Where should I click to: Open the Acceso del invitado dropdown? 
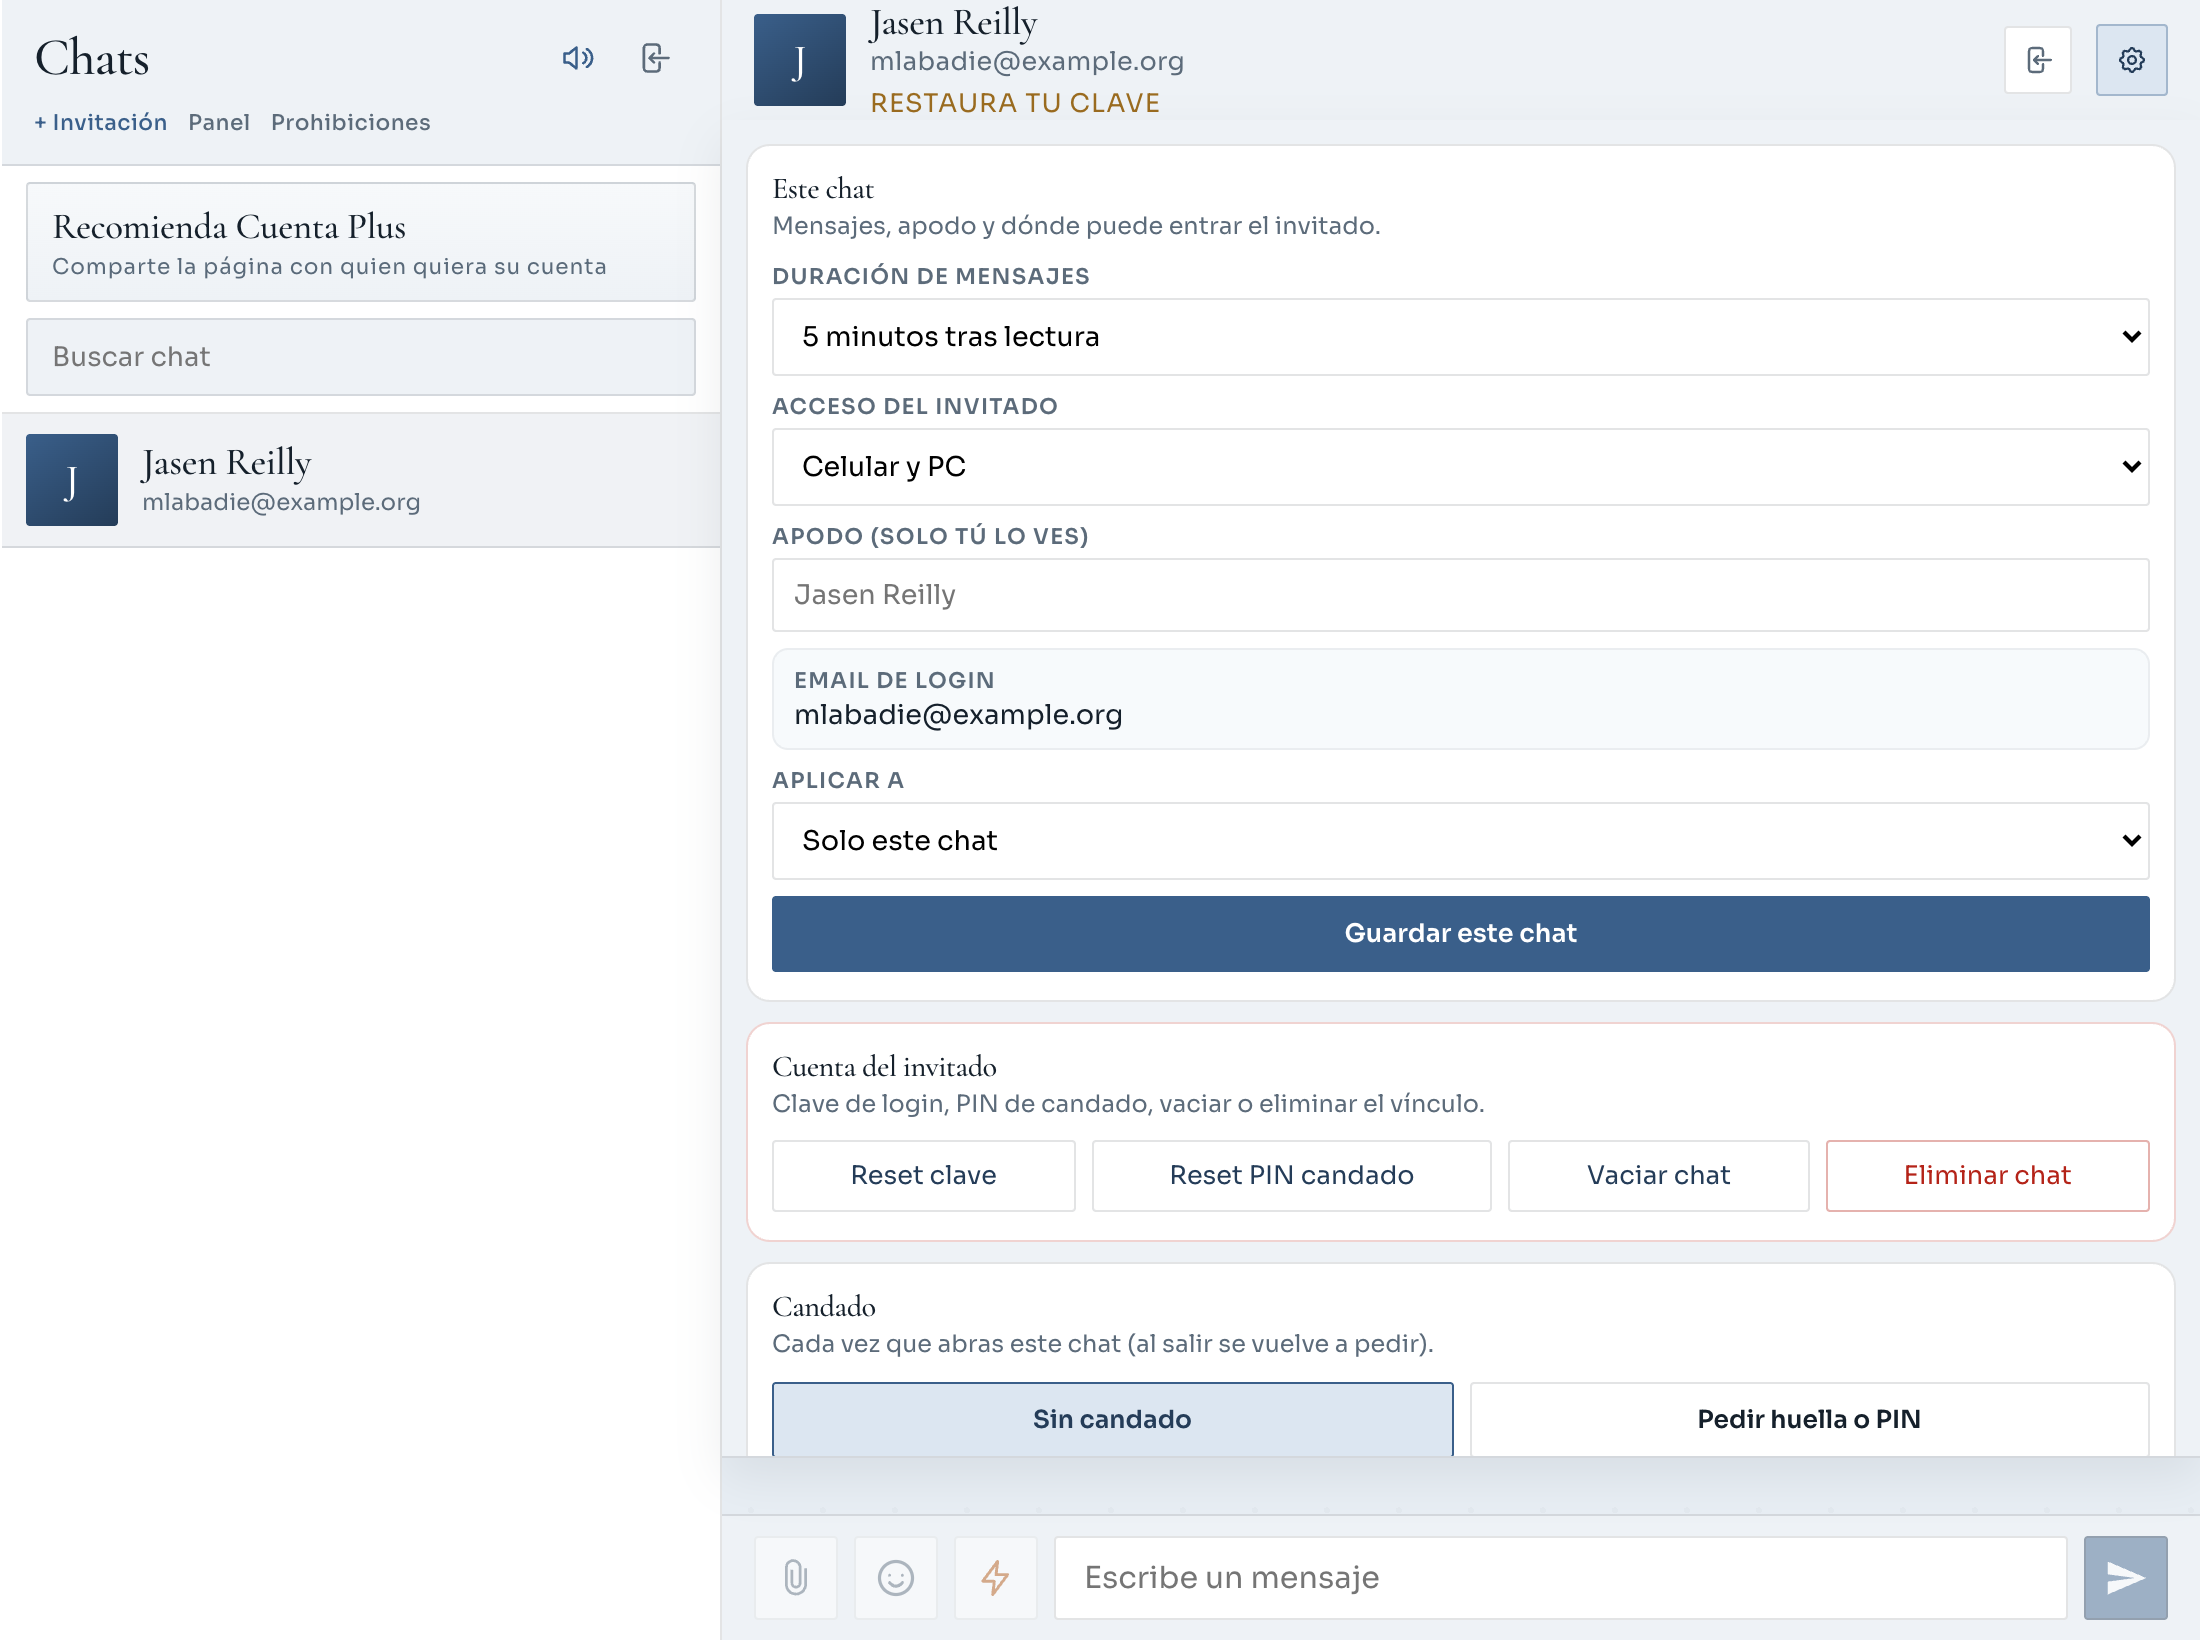tap(1460, 467)
